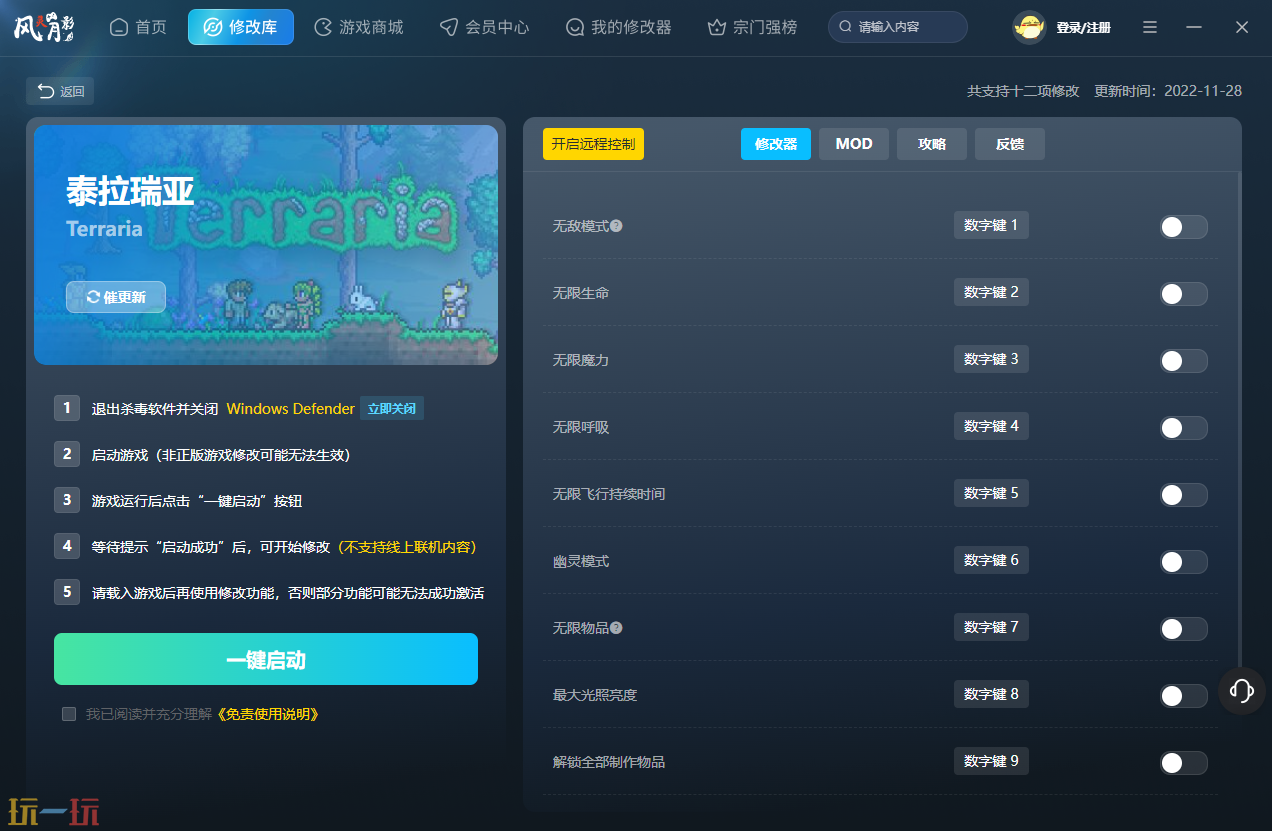Click the help icon beside 无限物品
The width and height of the screenshot is (1272, 831).
[617, 628]
